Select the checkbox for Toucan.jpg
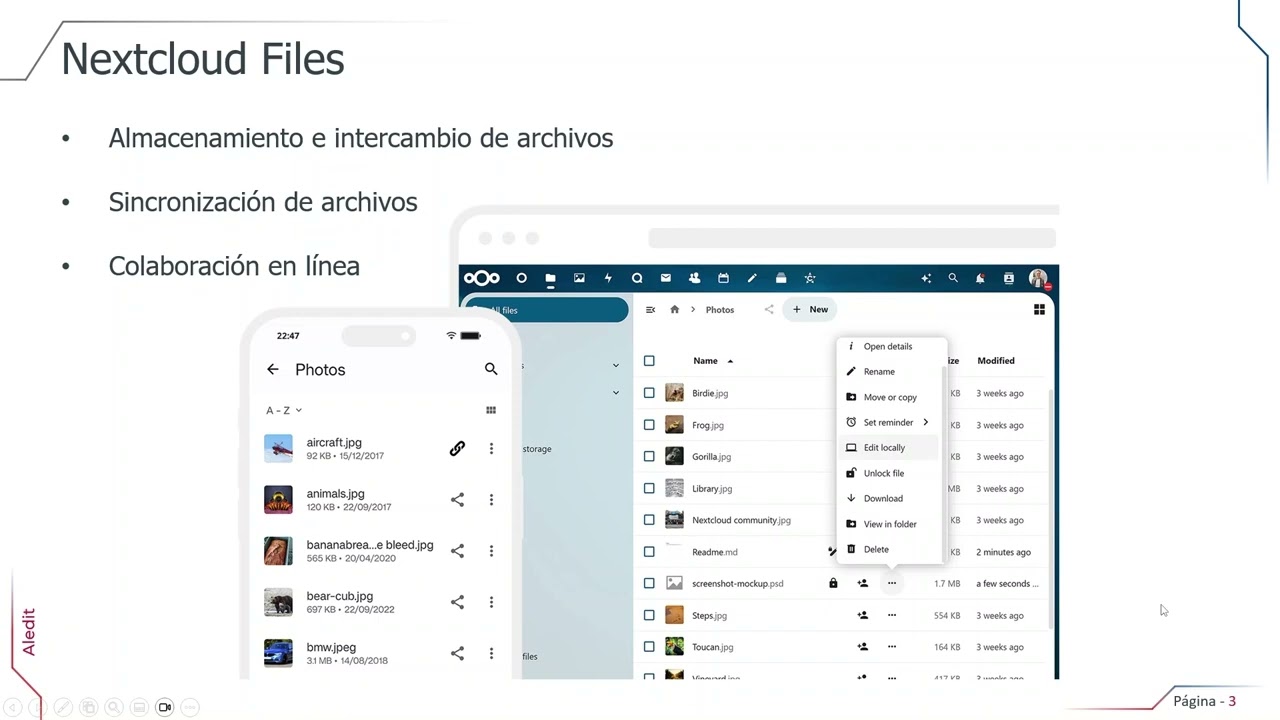The image size is (1280, 720). (649, 647)
